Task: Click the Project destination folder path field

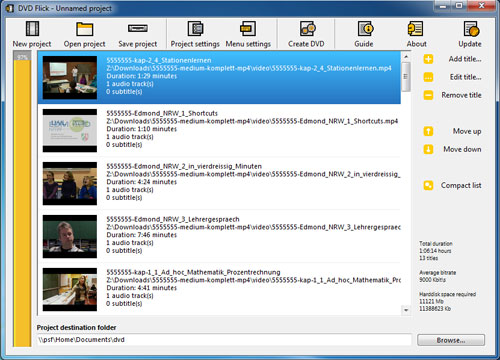Action: click(x=224, y=340)
